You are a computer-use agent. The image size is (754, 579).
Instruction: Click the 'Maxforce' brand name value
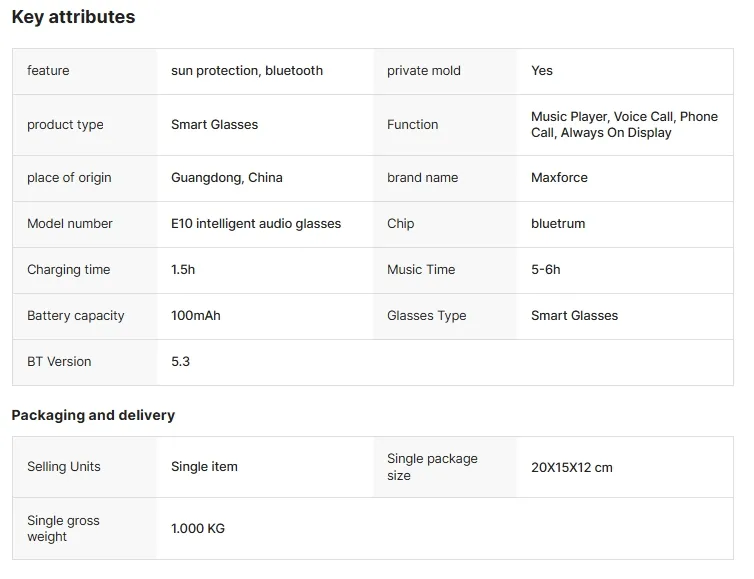559,178
